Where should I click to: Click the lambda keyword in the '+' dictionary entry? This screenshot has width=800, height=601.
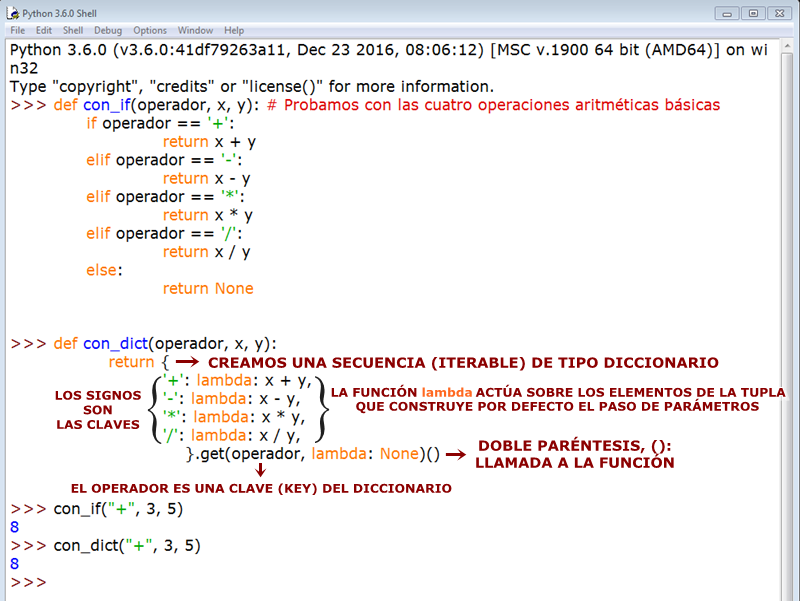(225, 380)
